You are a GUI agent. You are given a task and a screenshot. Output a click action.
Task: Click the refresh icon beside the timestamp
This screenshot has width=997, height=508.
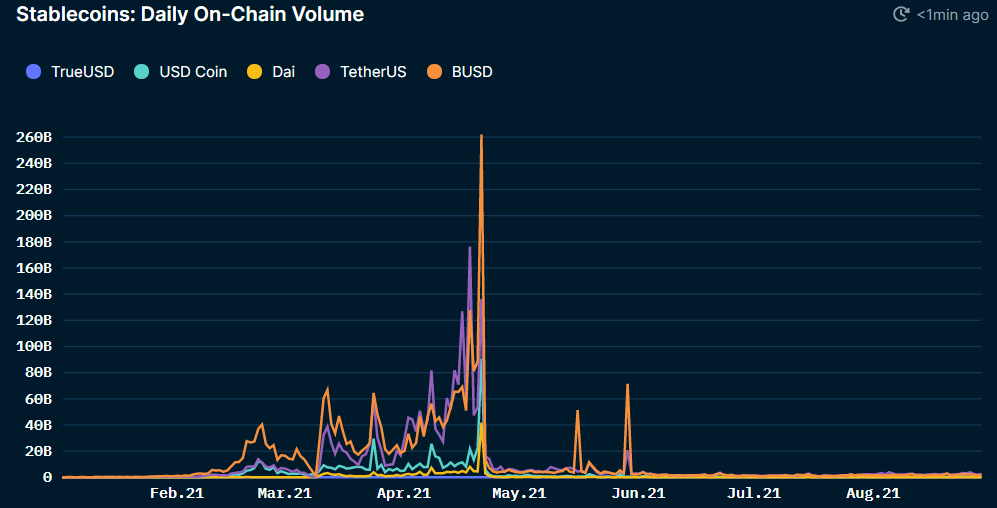tap(901, 14)
